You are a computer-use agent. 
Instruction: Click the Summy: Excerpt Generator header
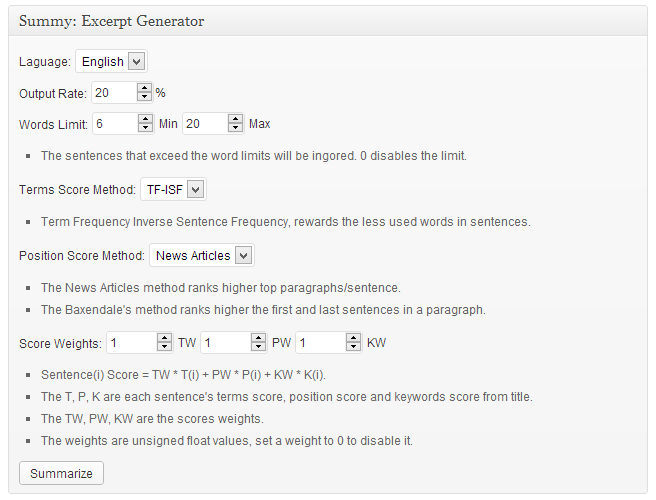[112, 20]
